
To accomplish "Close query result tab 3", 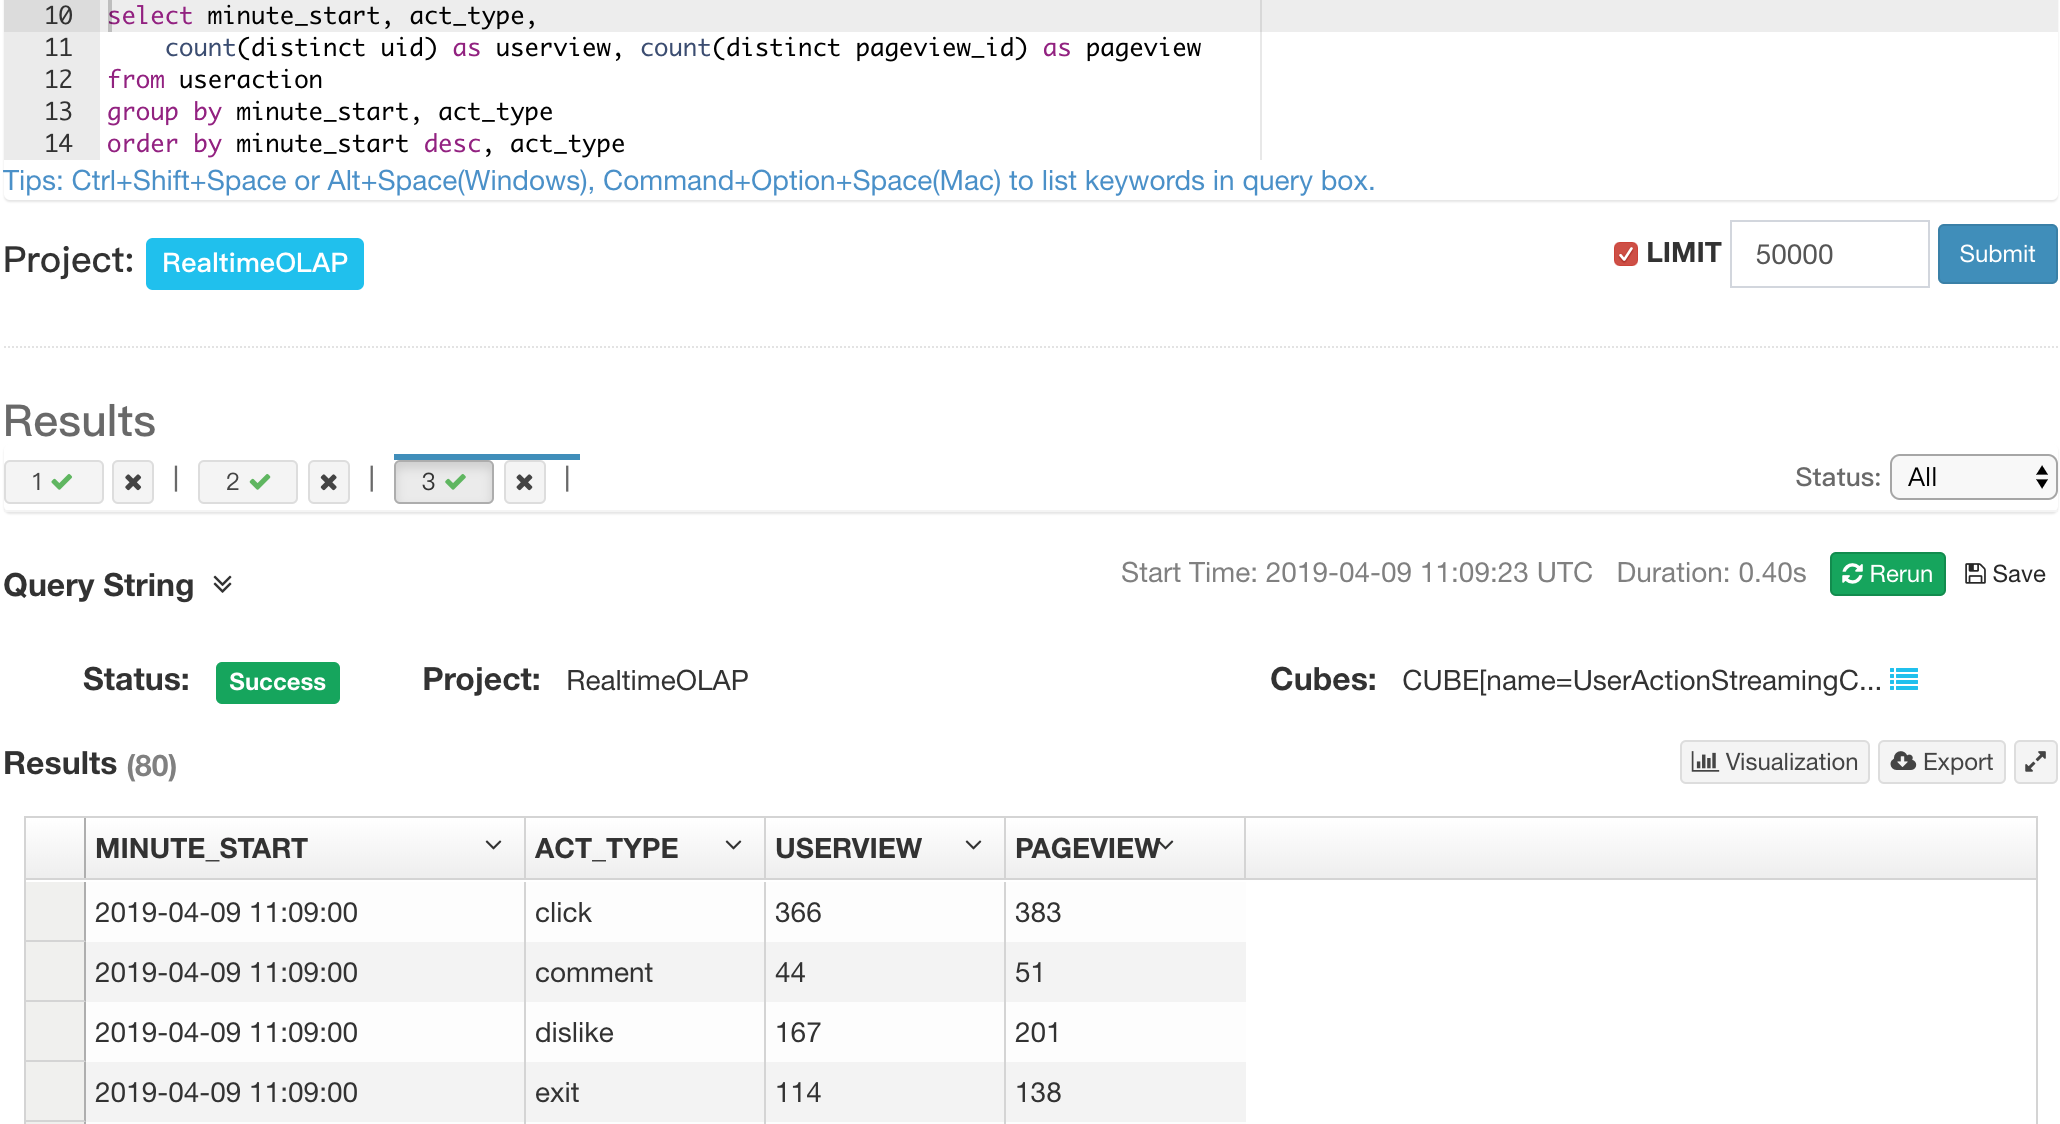I will 524,483.
